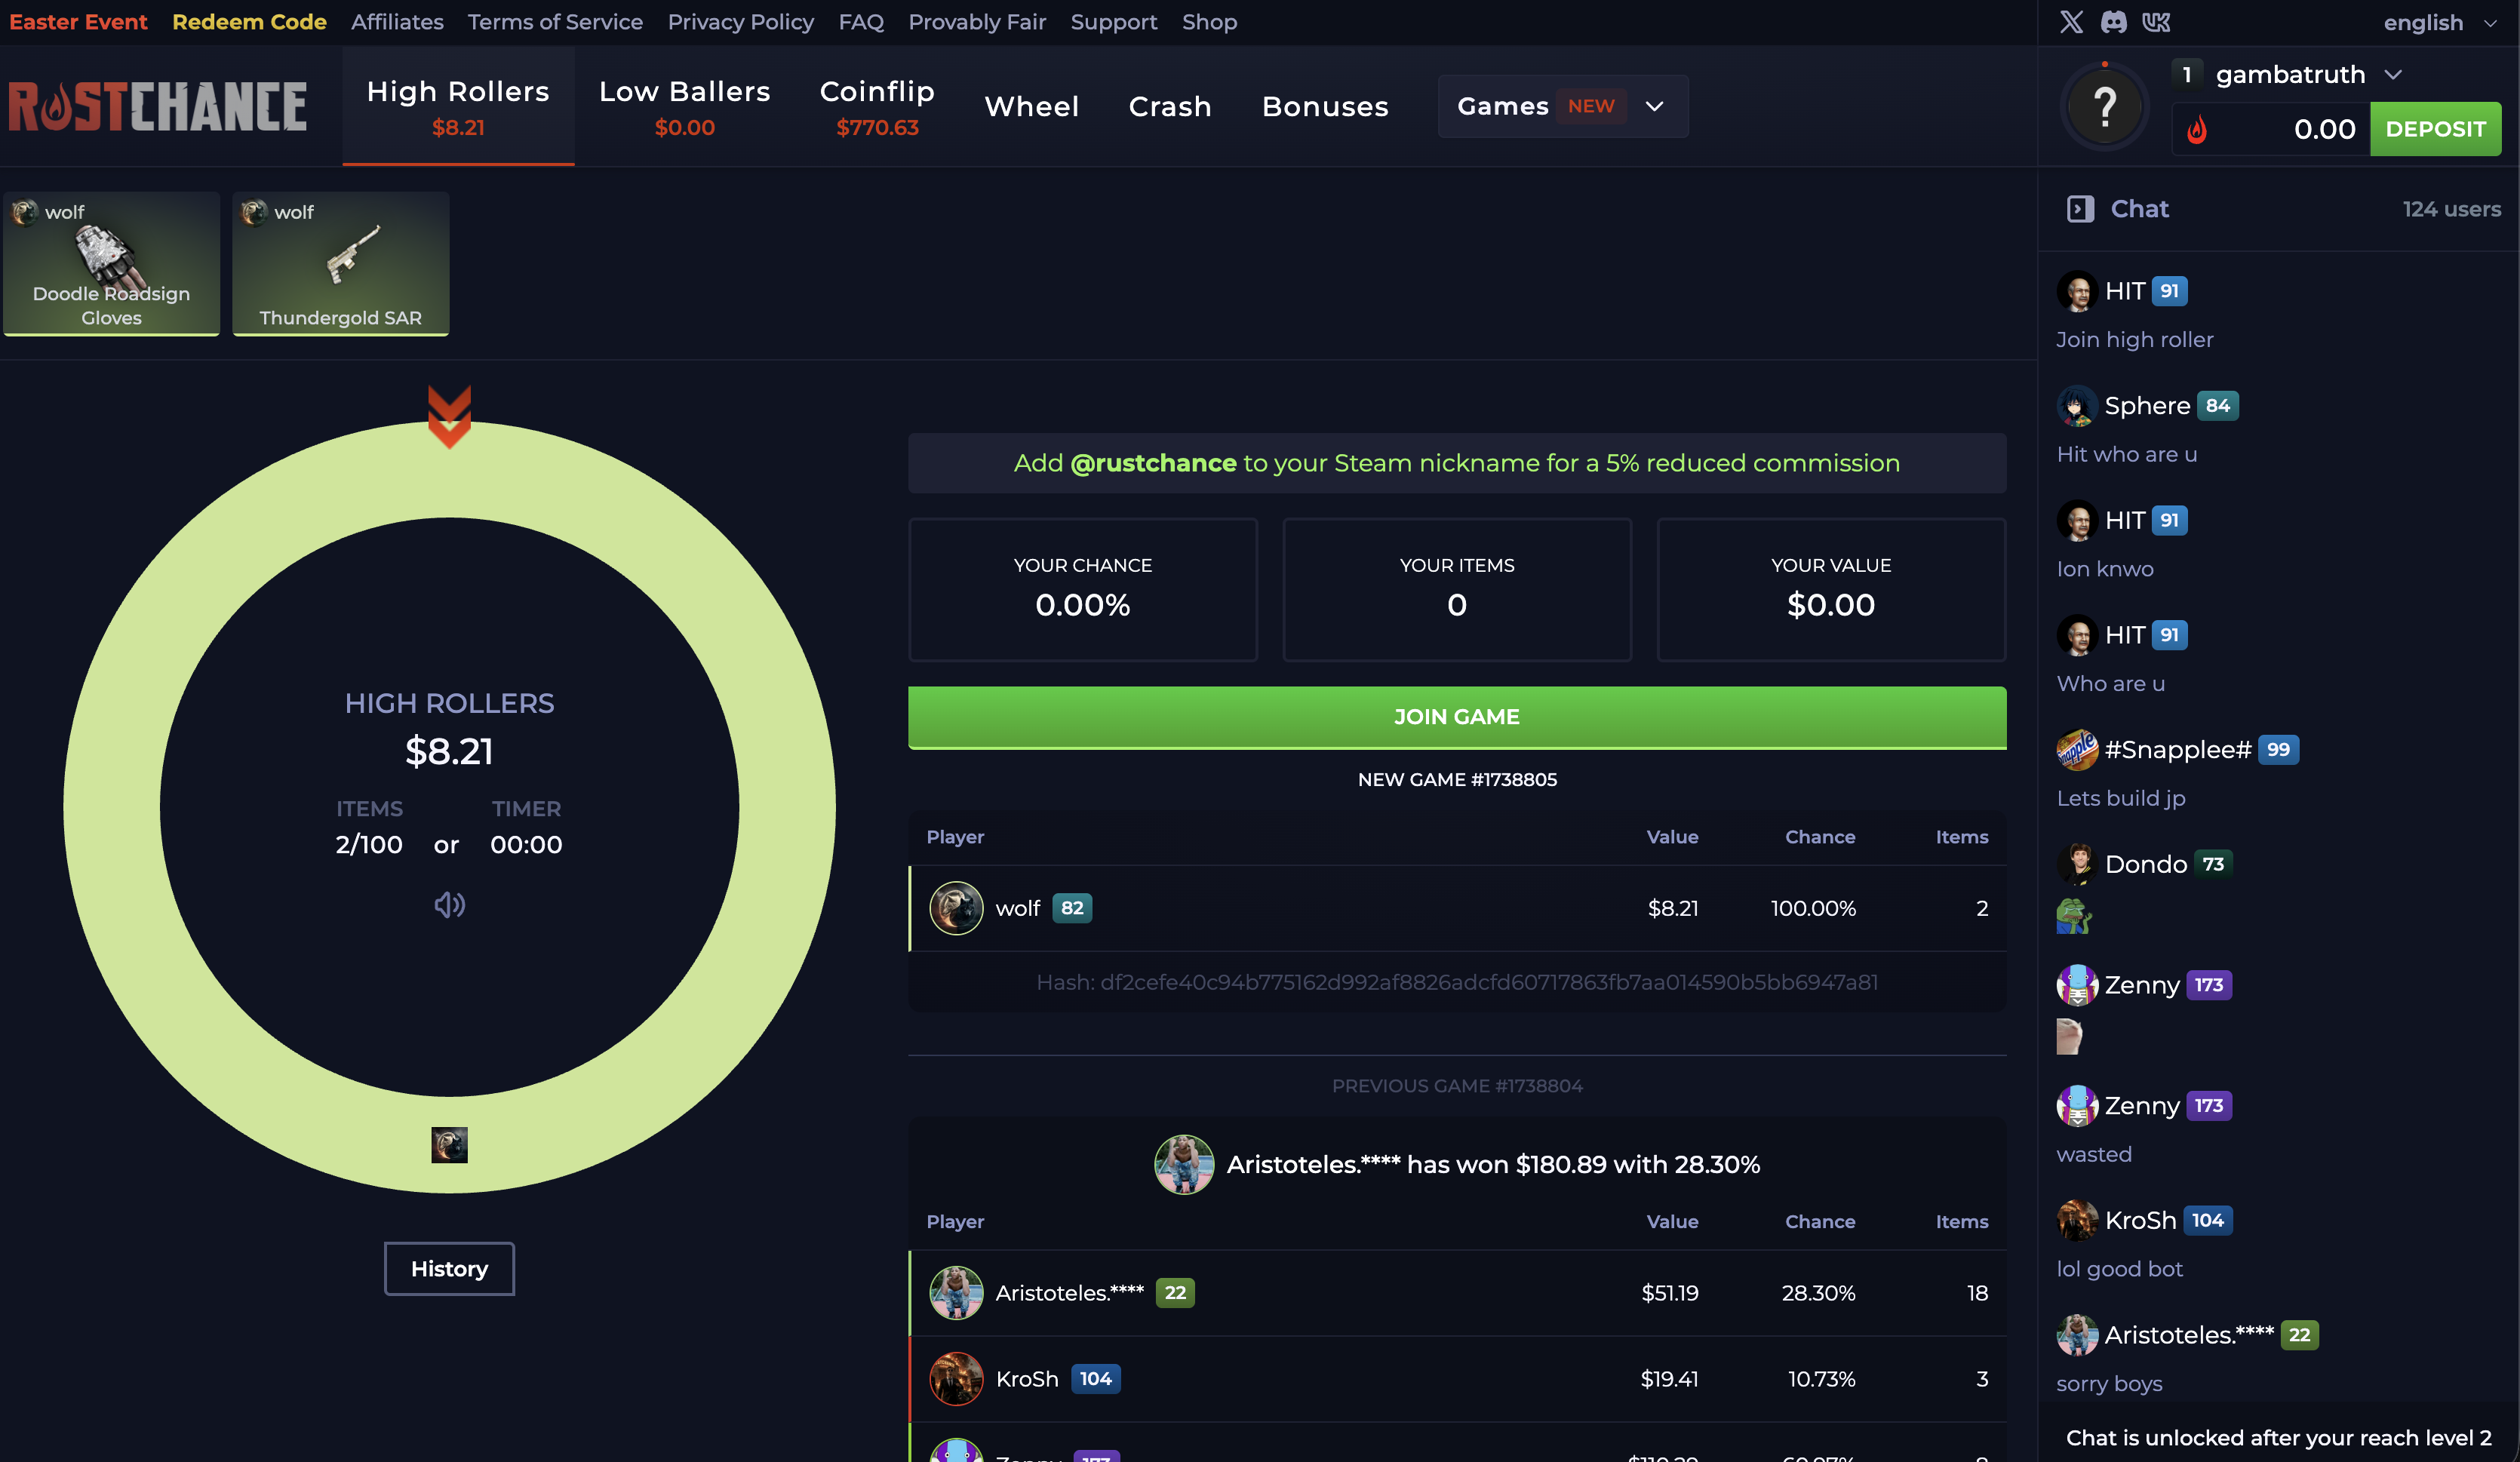Click Aristoteles avatar in previous game table row
Image resolution: width=2520 pixels, height=1462 pixels.
[956, 1293]
